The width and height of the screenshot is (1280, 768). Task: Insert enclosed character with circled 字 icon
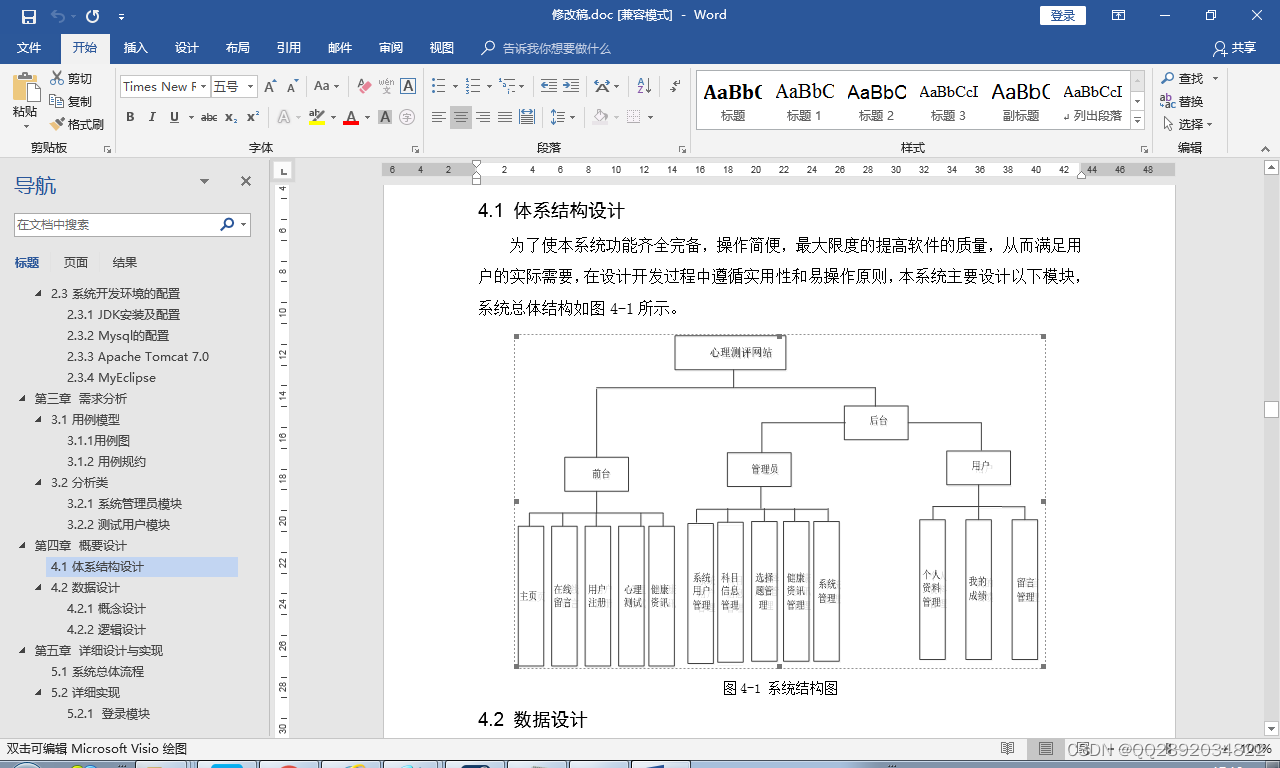tap(407, 117)
